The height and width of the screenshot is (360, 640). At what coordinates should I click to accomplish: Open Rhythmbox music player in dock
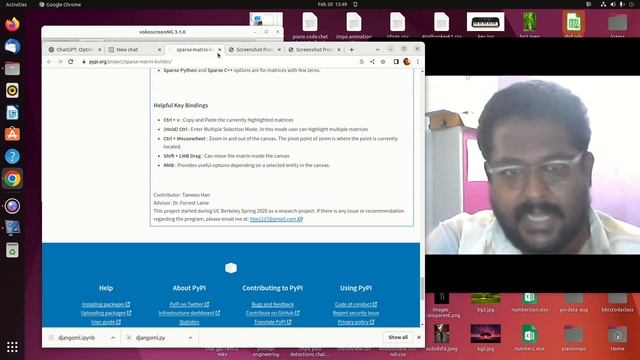12,91
